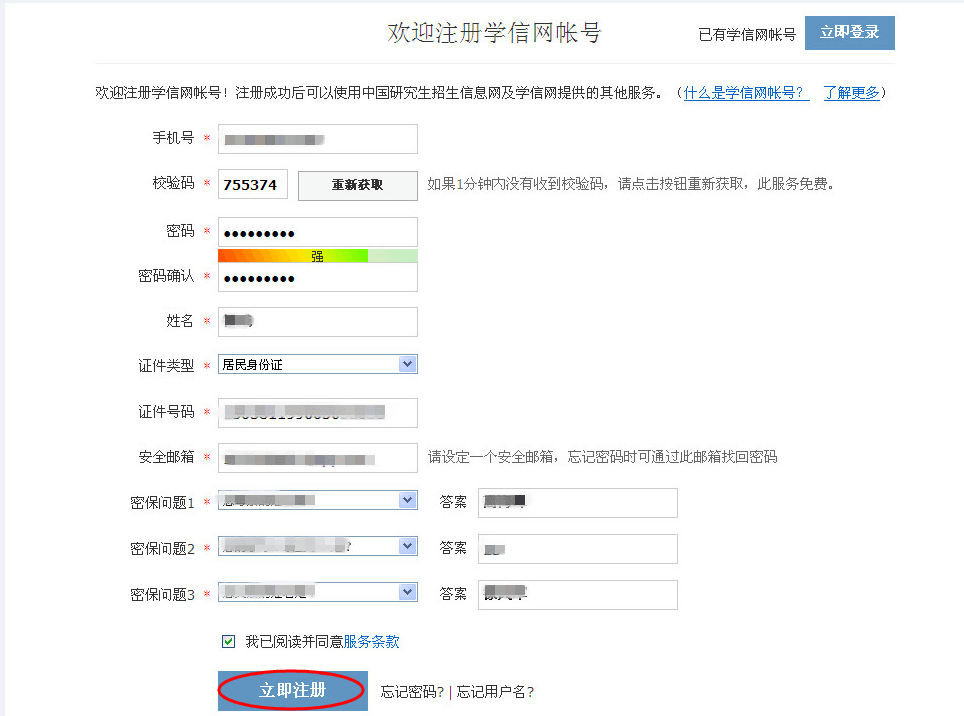964x716 pixels.
Task: Expand the 证件类型 dropdown
Action: 317,365
